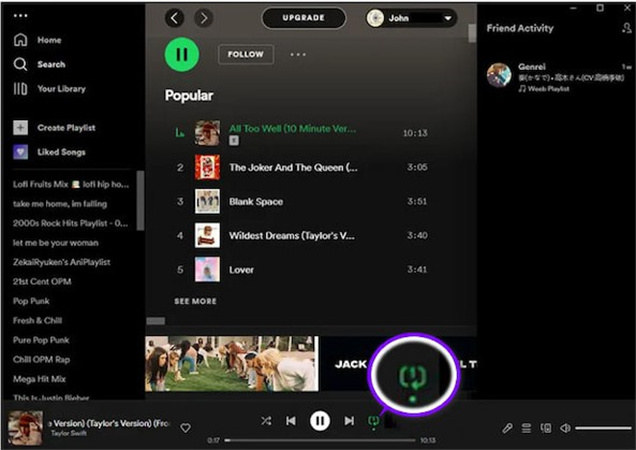Image resolution: width=636 pixels, height=450 pixels.
Task: Open Lofi Fruits Mix playlist
Action: click(71, 184)
